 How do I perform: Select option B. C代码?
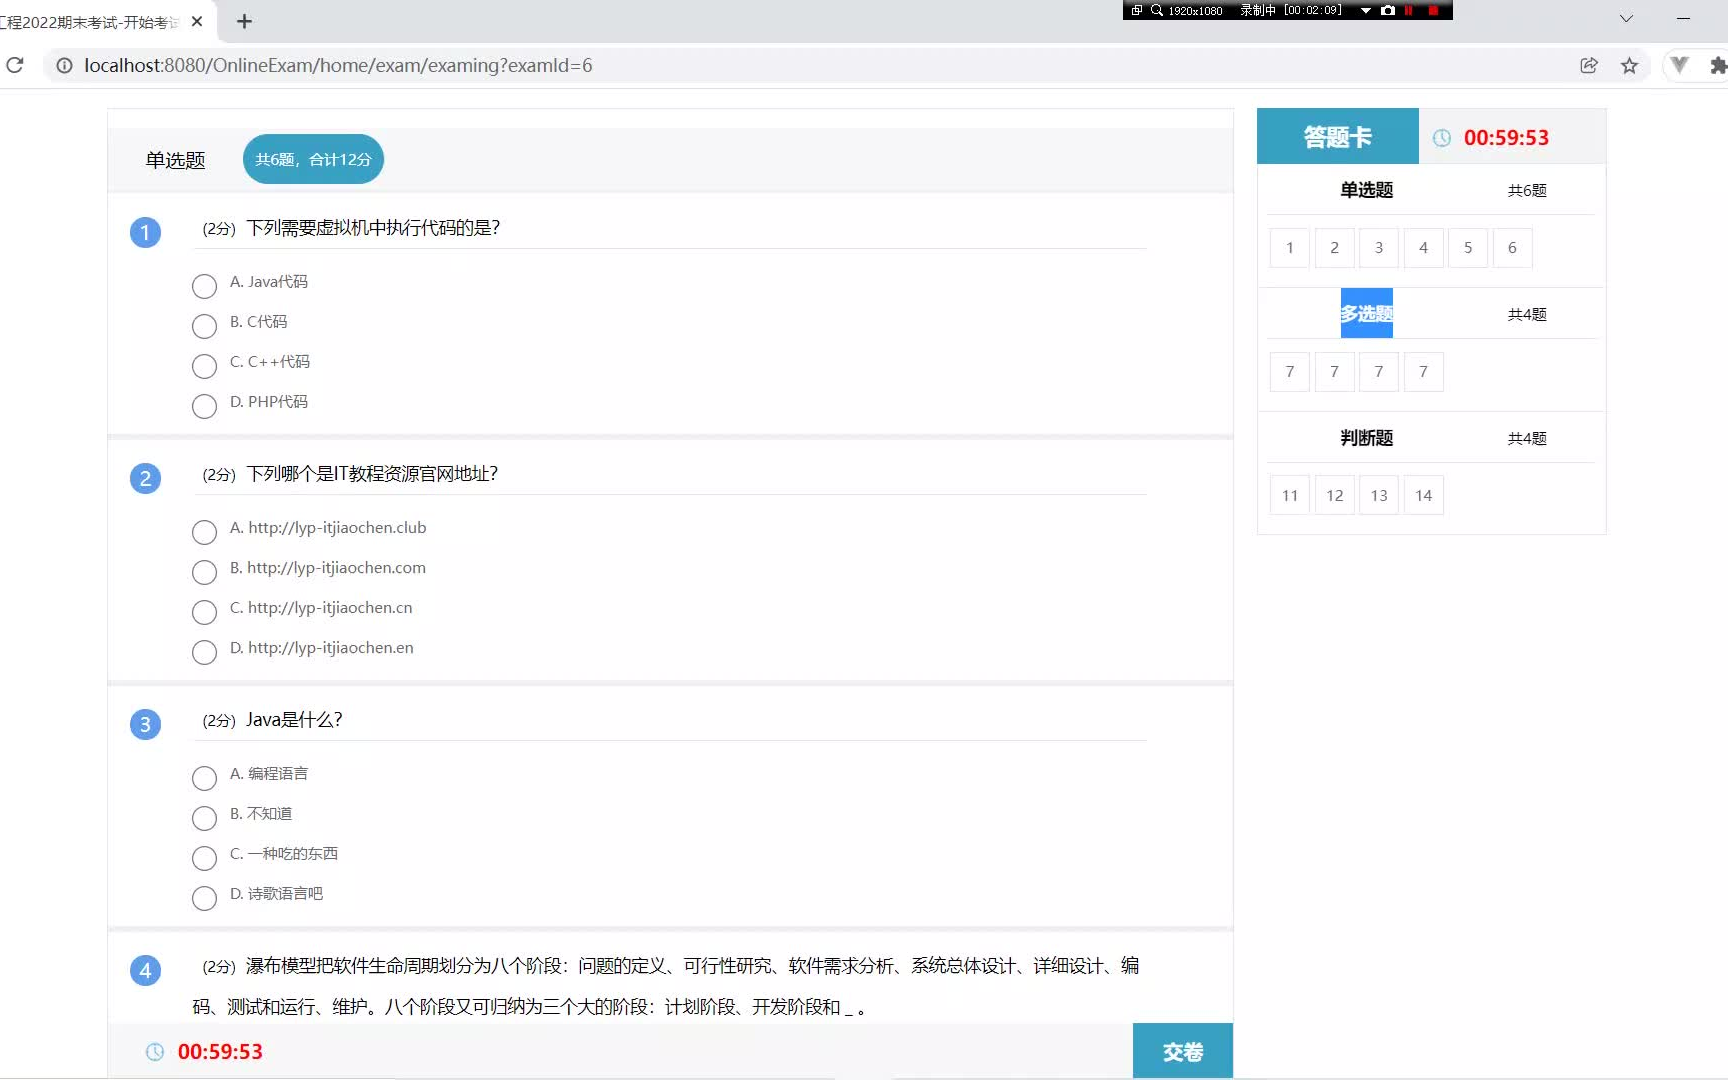point(204,326)
